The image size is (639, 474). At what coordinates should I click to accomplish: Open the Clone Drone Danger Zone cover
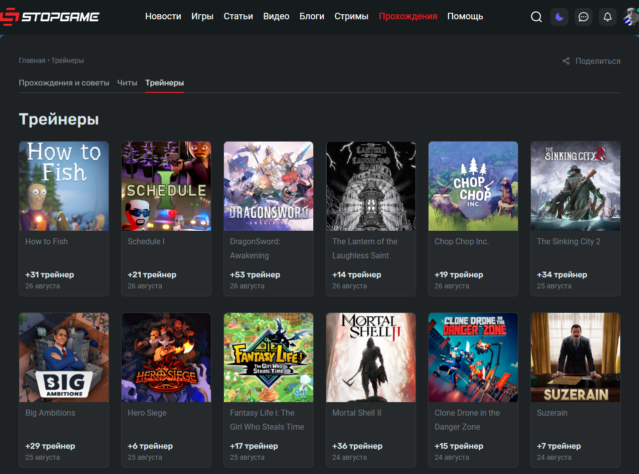coord(473,357)
